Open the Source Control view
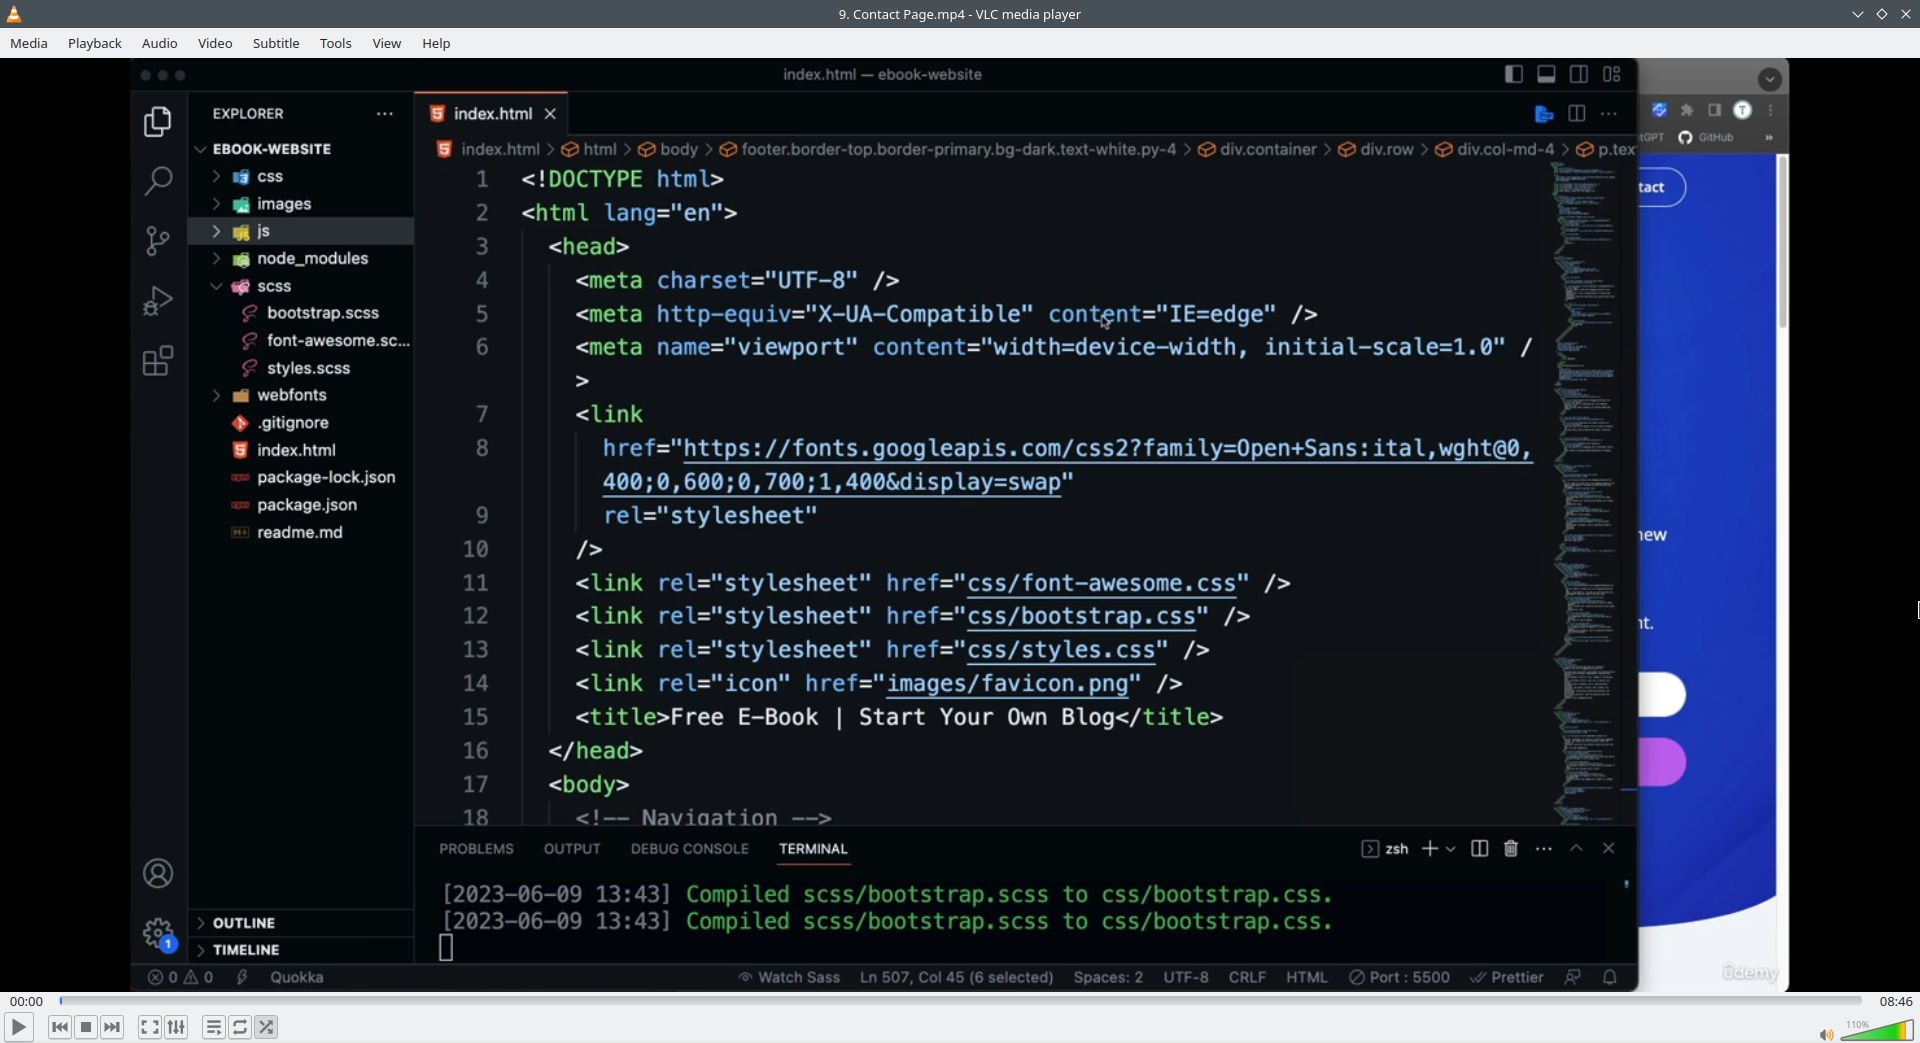1920x1043 pixels. click(x=158, y=240)
